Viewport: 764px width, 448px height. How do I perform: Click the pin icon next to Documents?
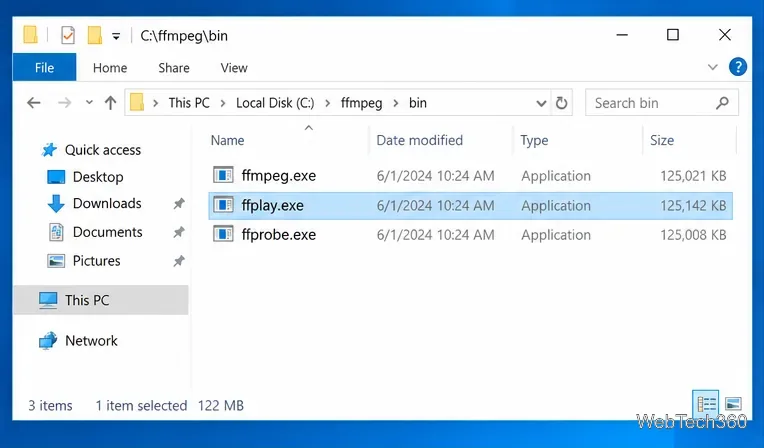click(179, 233)
